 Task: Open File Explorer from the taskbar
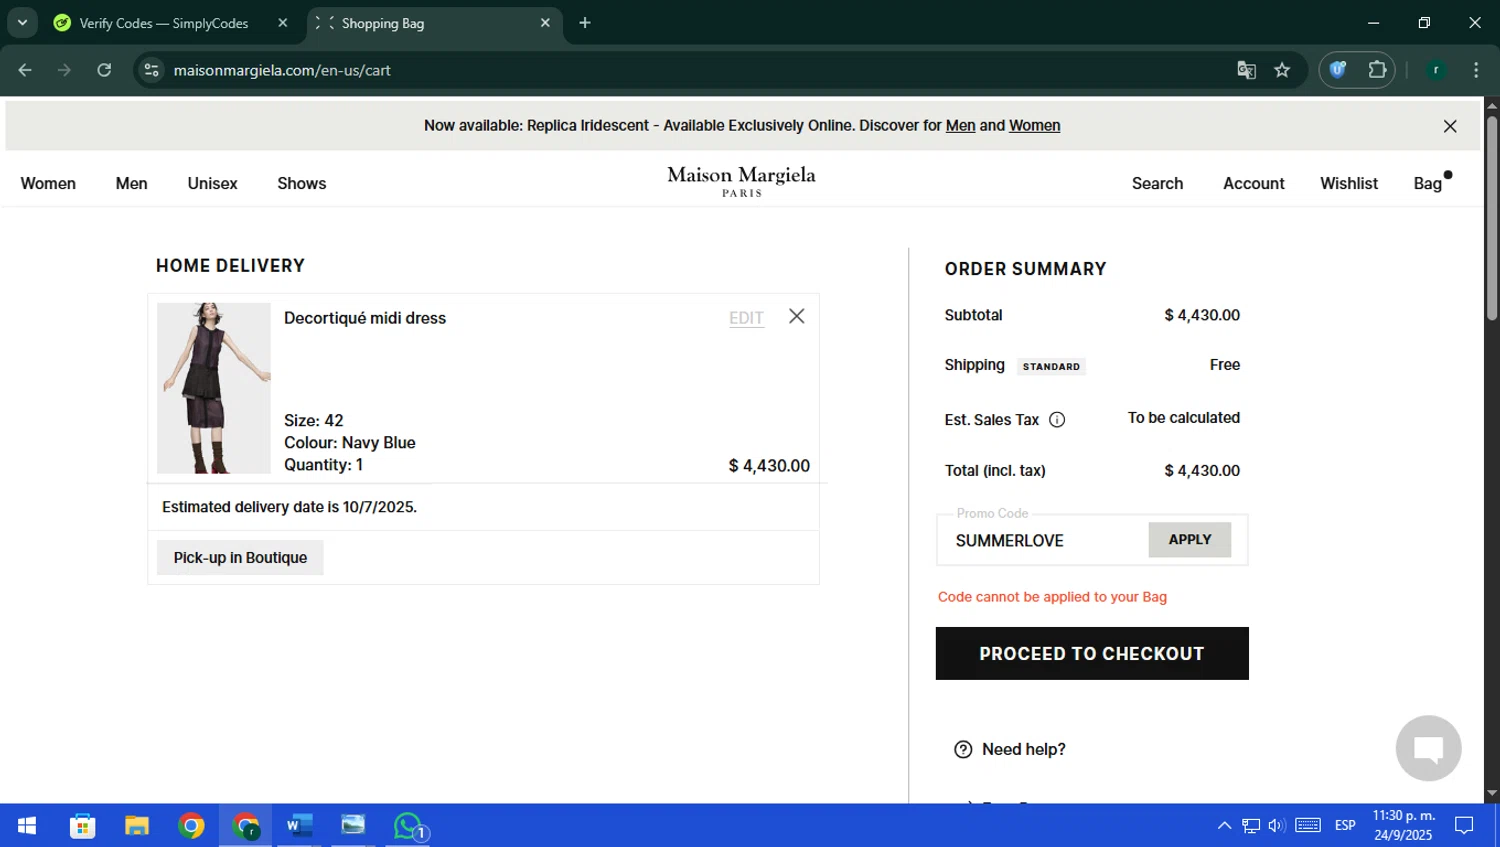(x=137, y=826)
